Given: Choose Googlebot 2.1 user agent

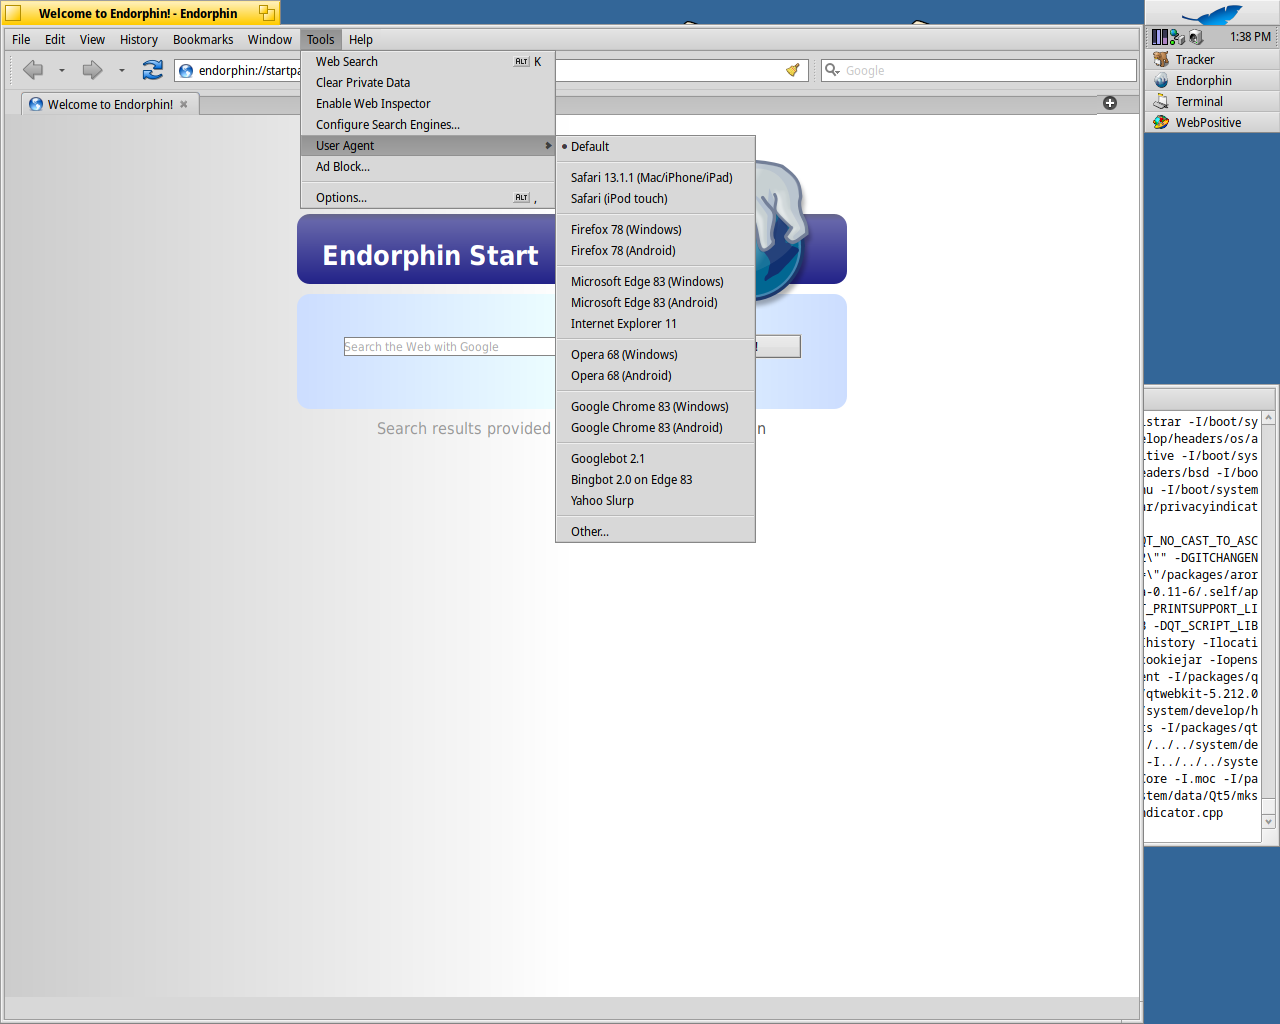Looking at the screenshot, I should pyautogui.click(x=655, y=459).
